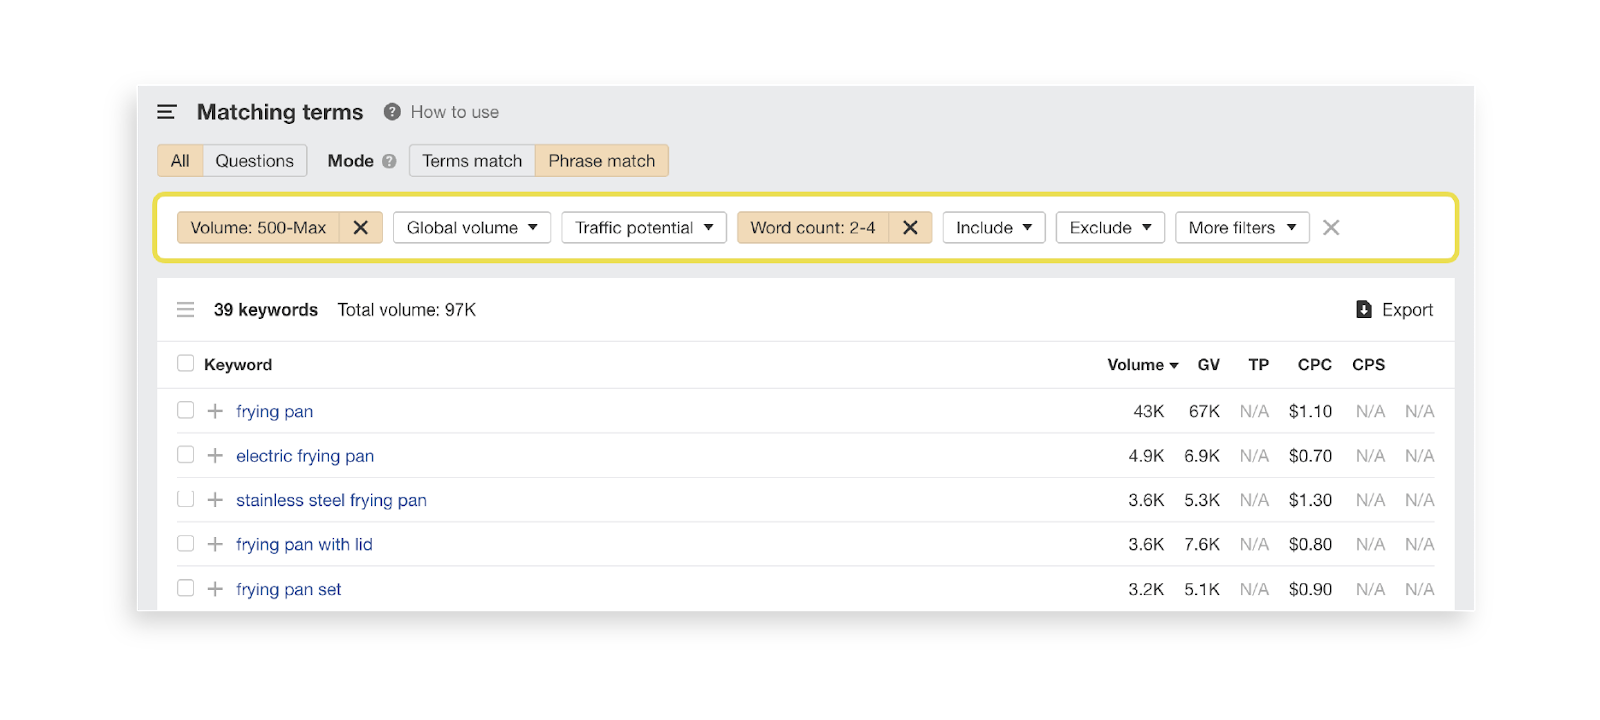Toggle the select-all Keyword checkbox
The height and width of the screenshot is (720, 1600).
click(x=185, y=363)
